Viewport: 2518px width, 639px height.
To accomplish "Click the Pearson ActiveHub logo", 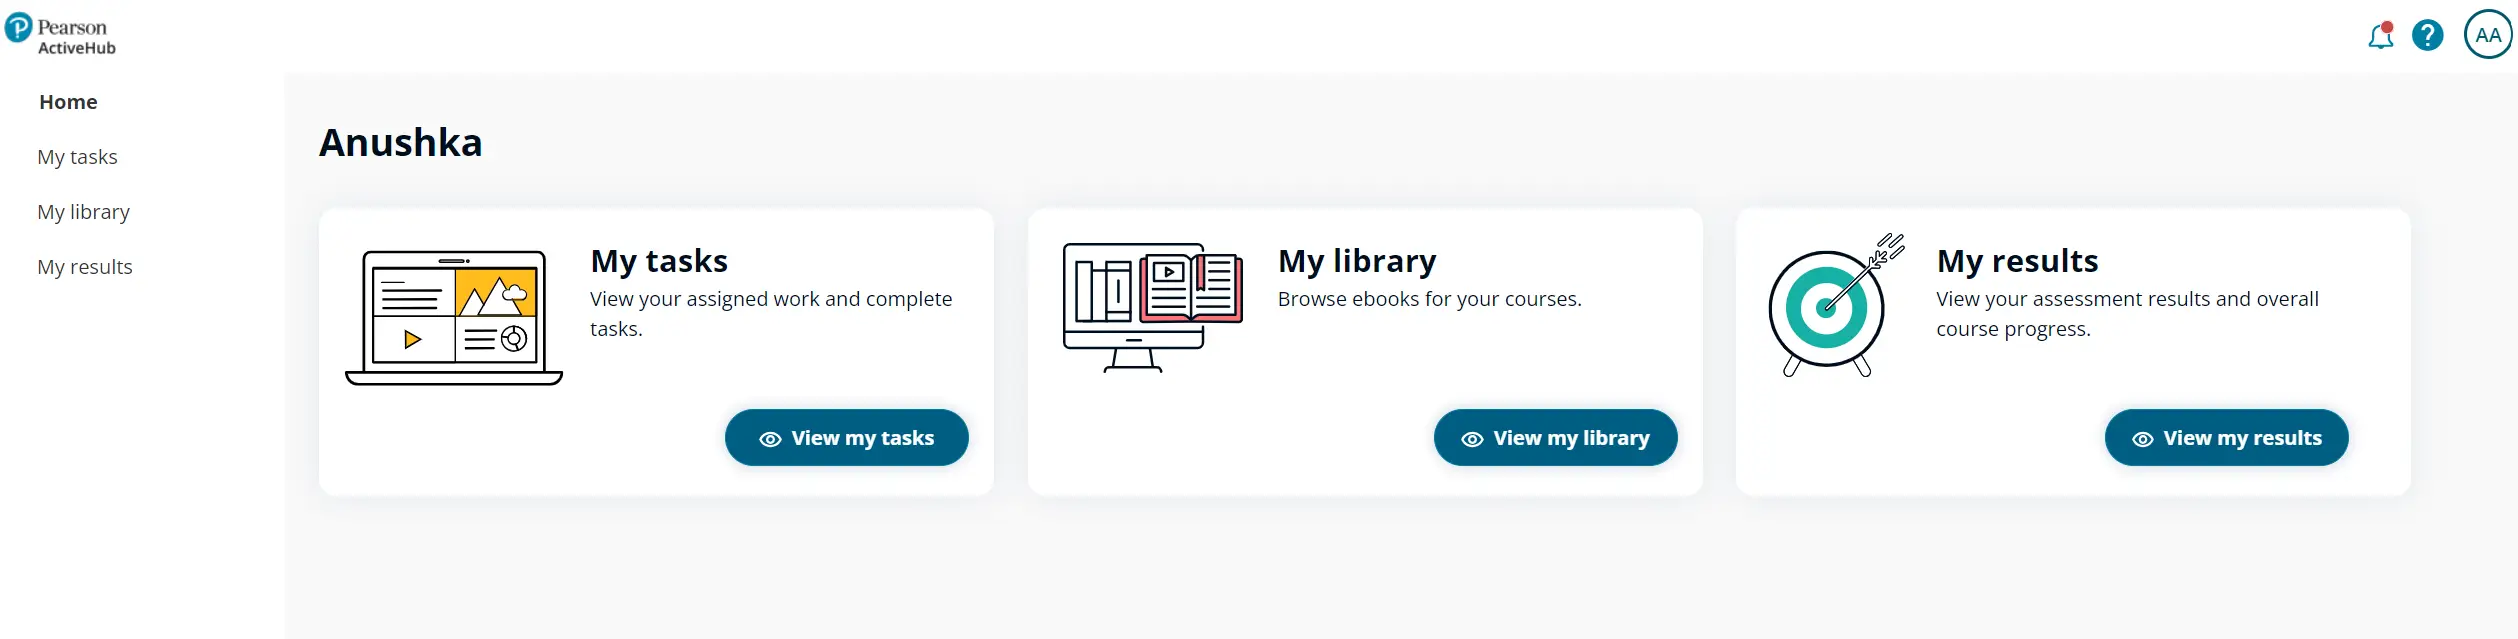I will pyautogui.click(x=61, y=35).
